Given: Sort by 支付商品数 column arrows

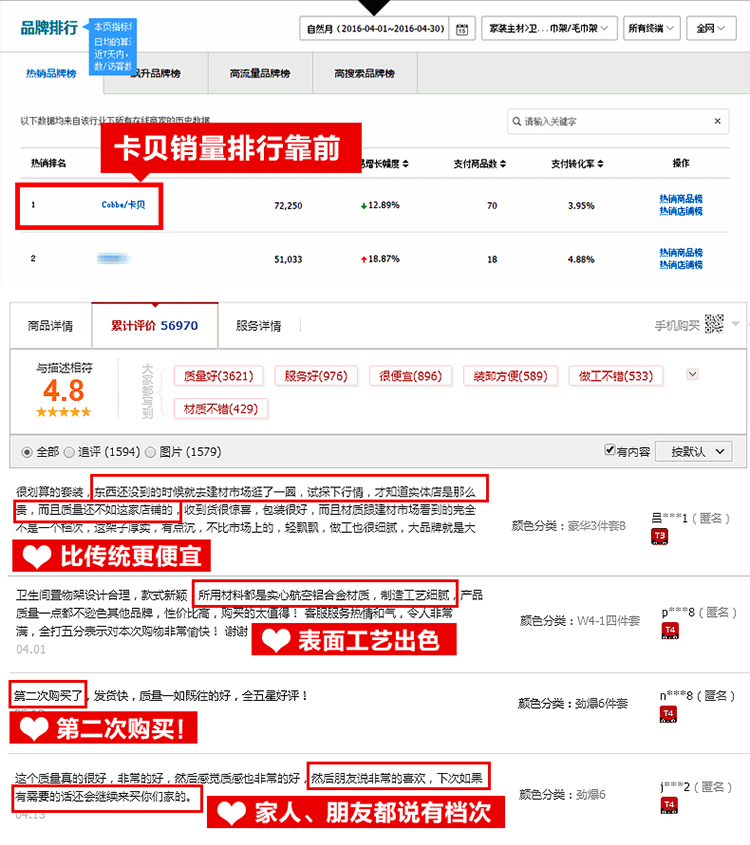Looking at the screenshot, I should click(x=503, y=163).
